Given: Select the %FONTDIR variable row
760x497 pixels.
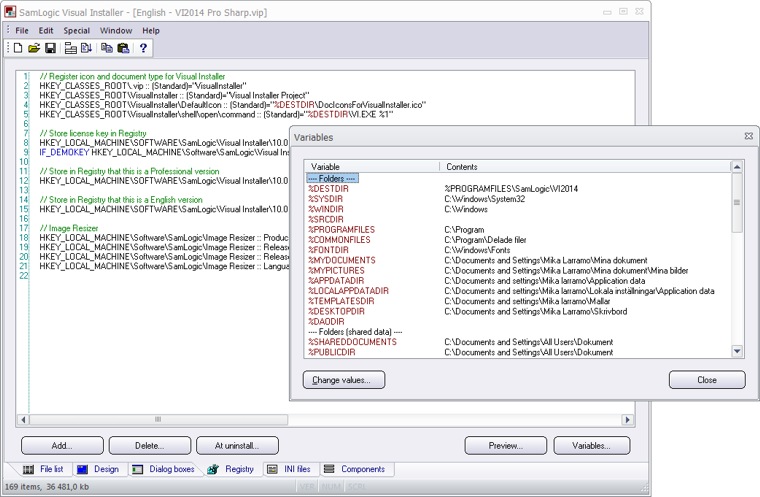Looking at the screenshot, I should 519,250.
